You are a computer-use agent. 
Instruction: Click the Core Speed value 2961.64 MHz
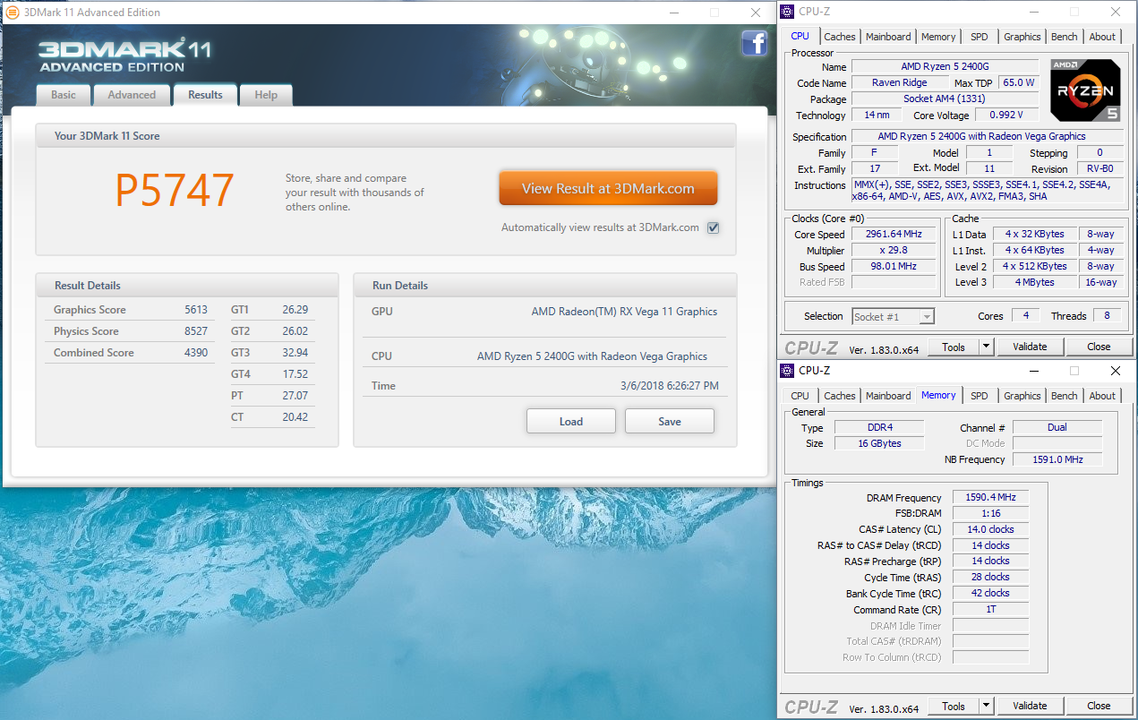tap(893, 234)
